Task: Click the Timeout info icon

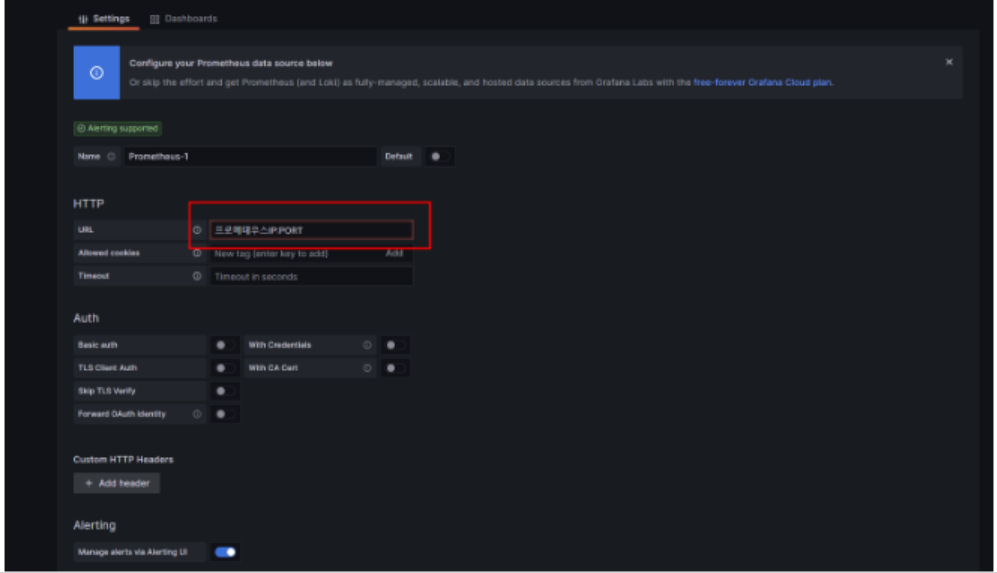Action: [197, 276]
